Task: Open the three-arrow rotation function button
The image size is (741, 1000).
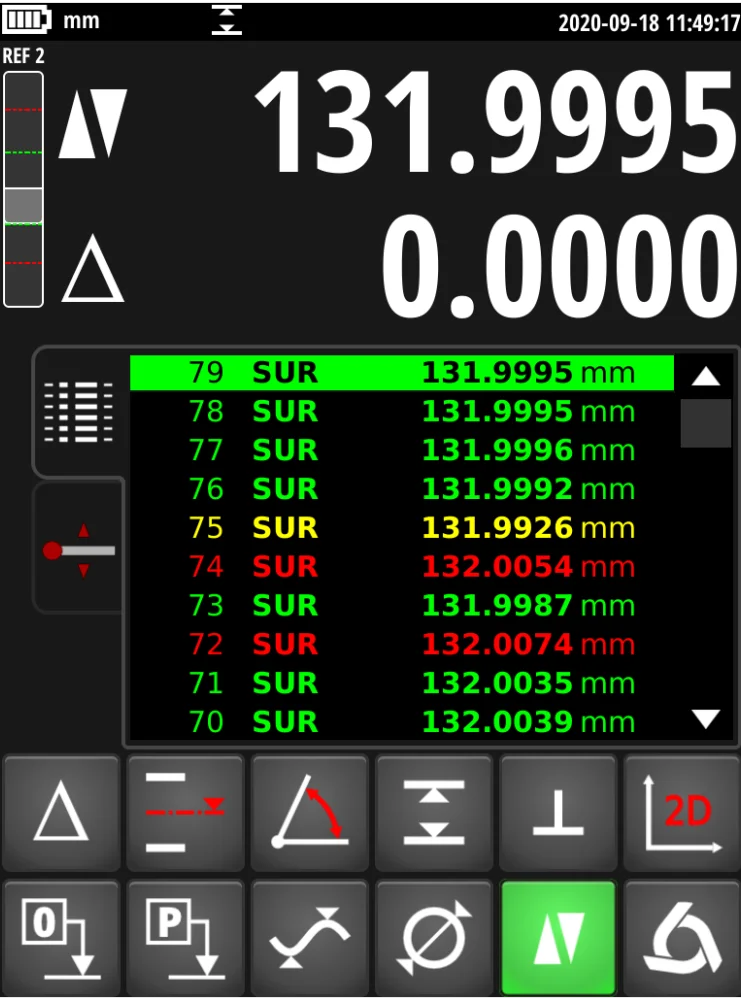Action: click(682, 938)
